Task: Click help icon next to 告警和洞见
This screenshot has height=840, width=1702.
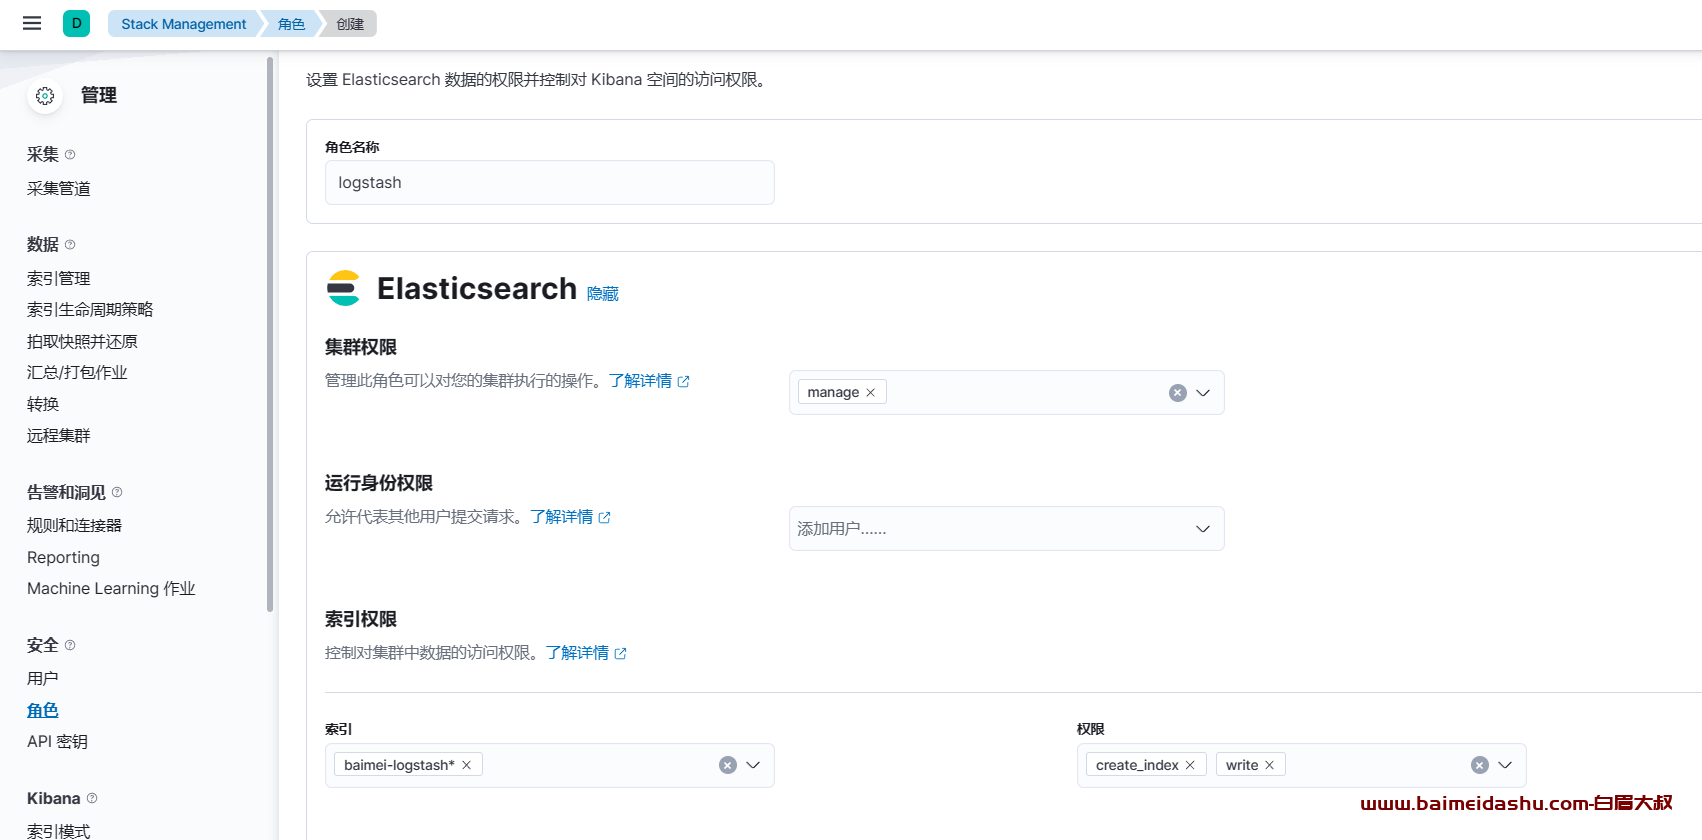Action: 117,492
